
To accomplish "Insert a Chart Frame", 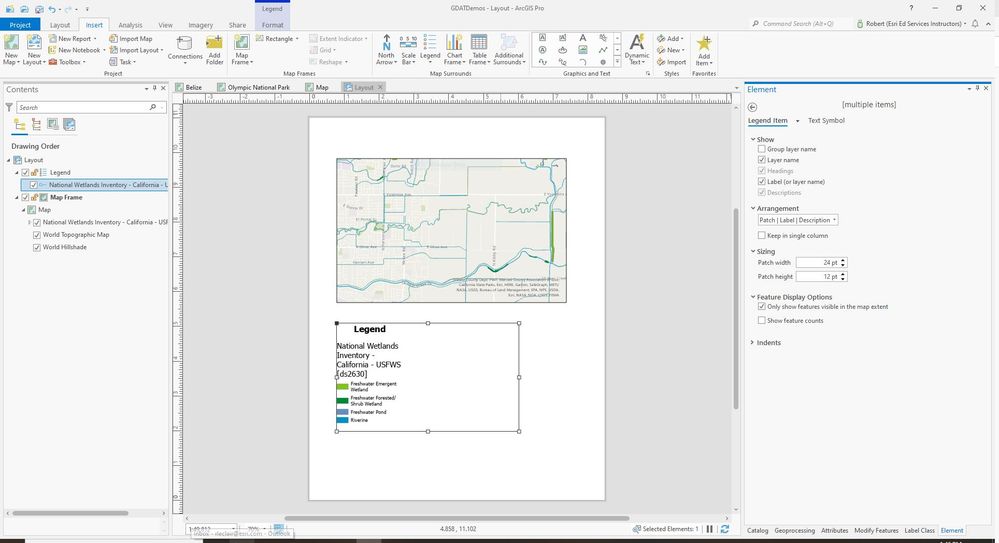I will (454, 43).
